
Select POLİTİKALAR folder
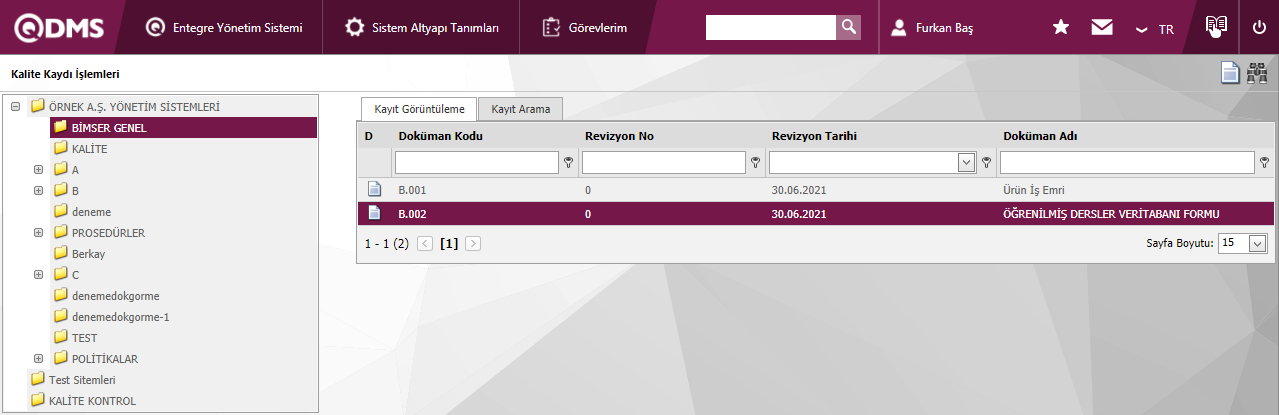[x=104, y=358]
